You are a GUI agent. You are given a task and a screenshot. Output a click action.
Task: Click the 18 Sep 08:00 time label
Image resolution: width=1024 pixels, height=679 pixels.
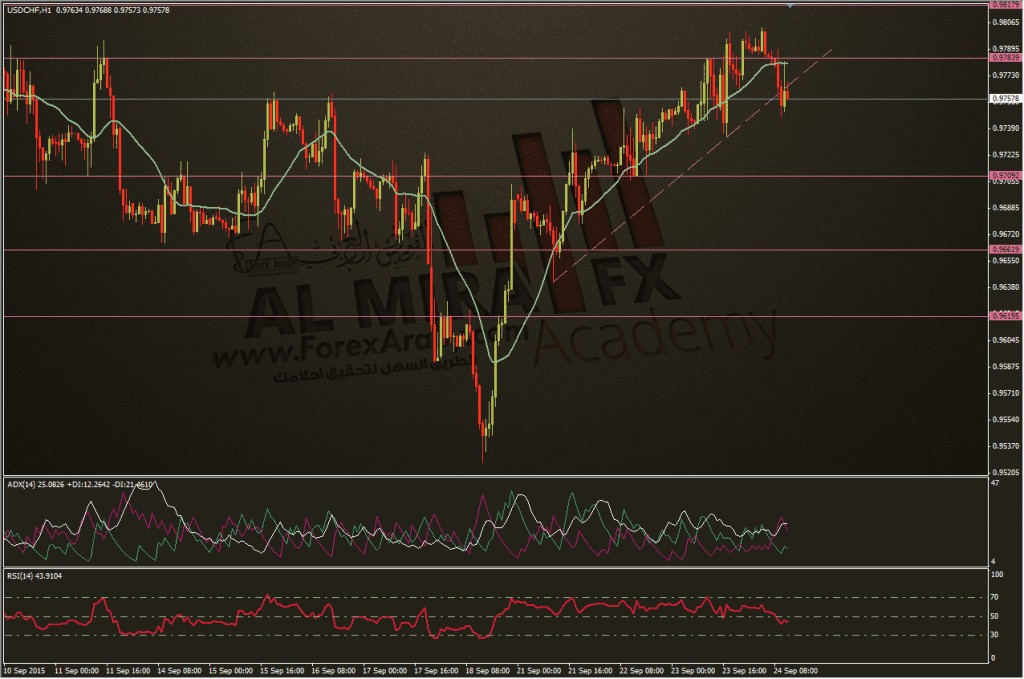(x=487, y=671)
